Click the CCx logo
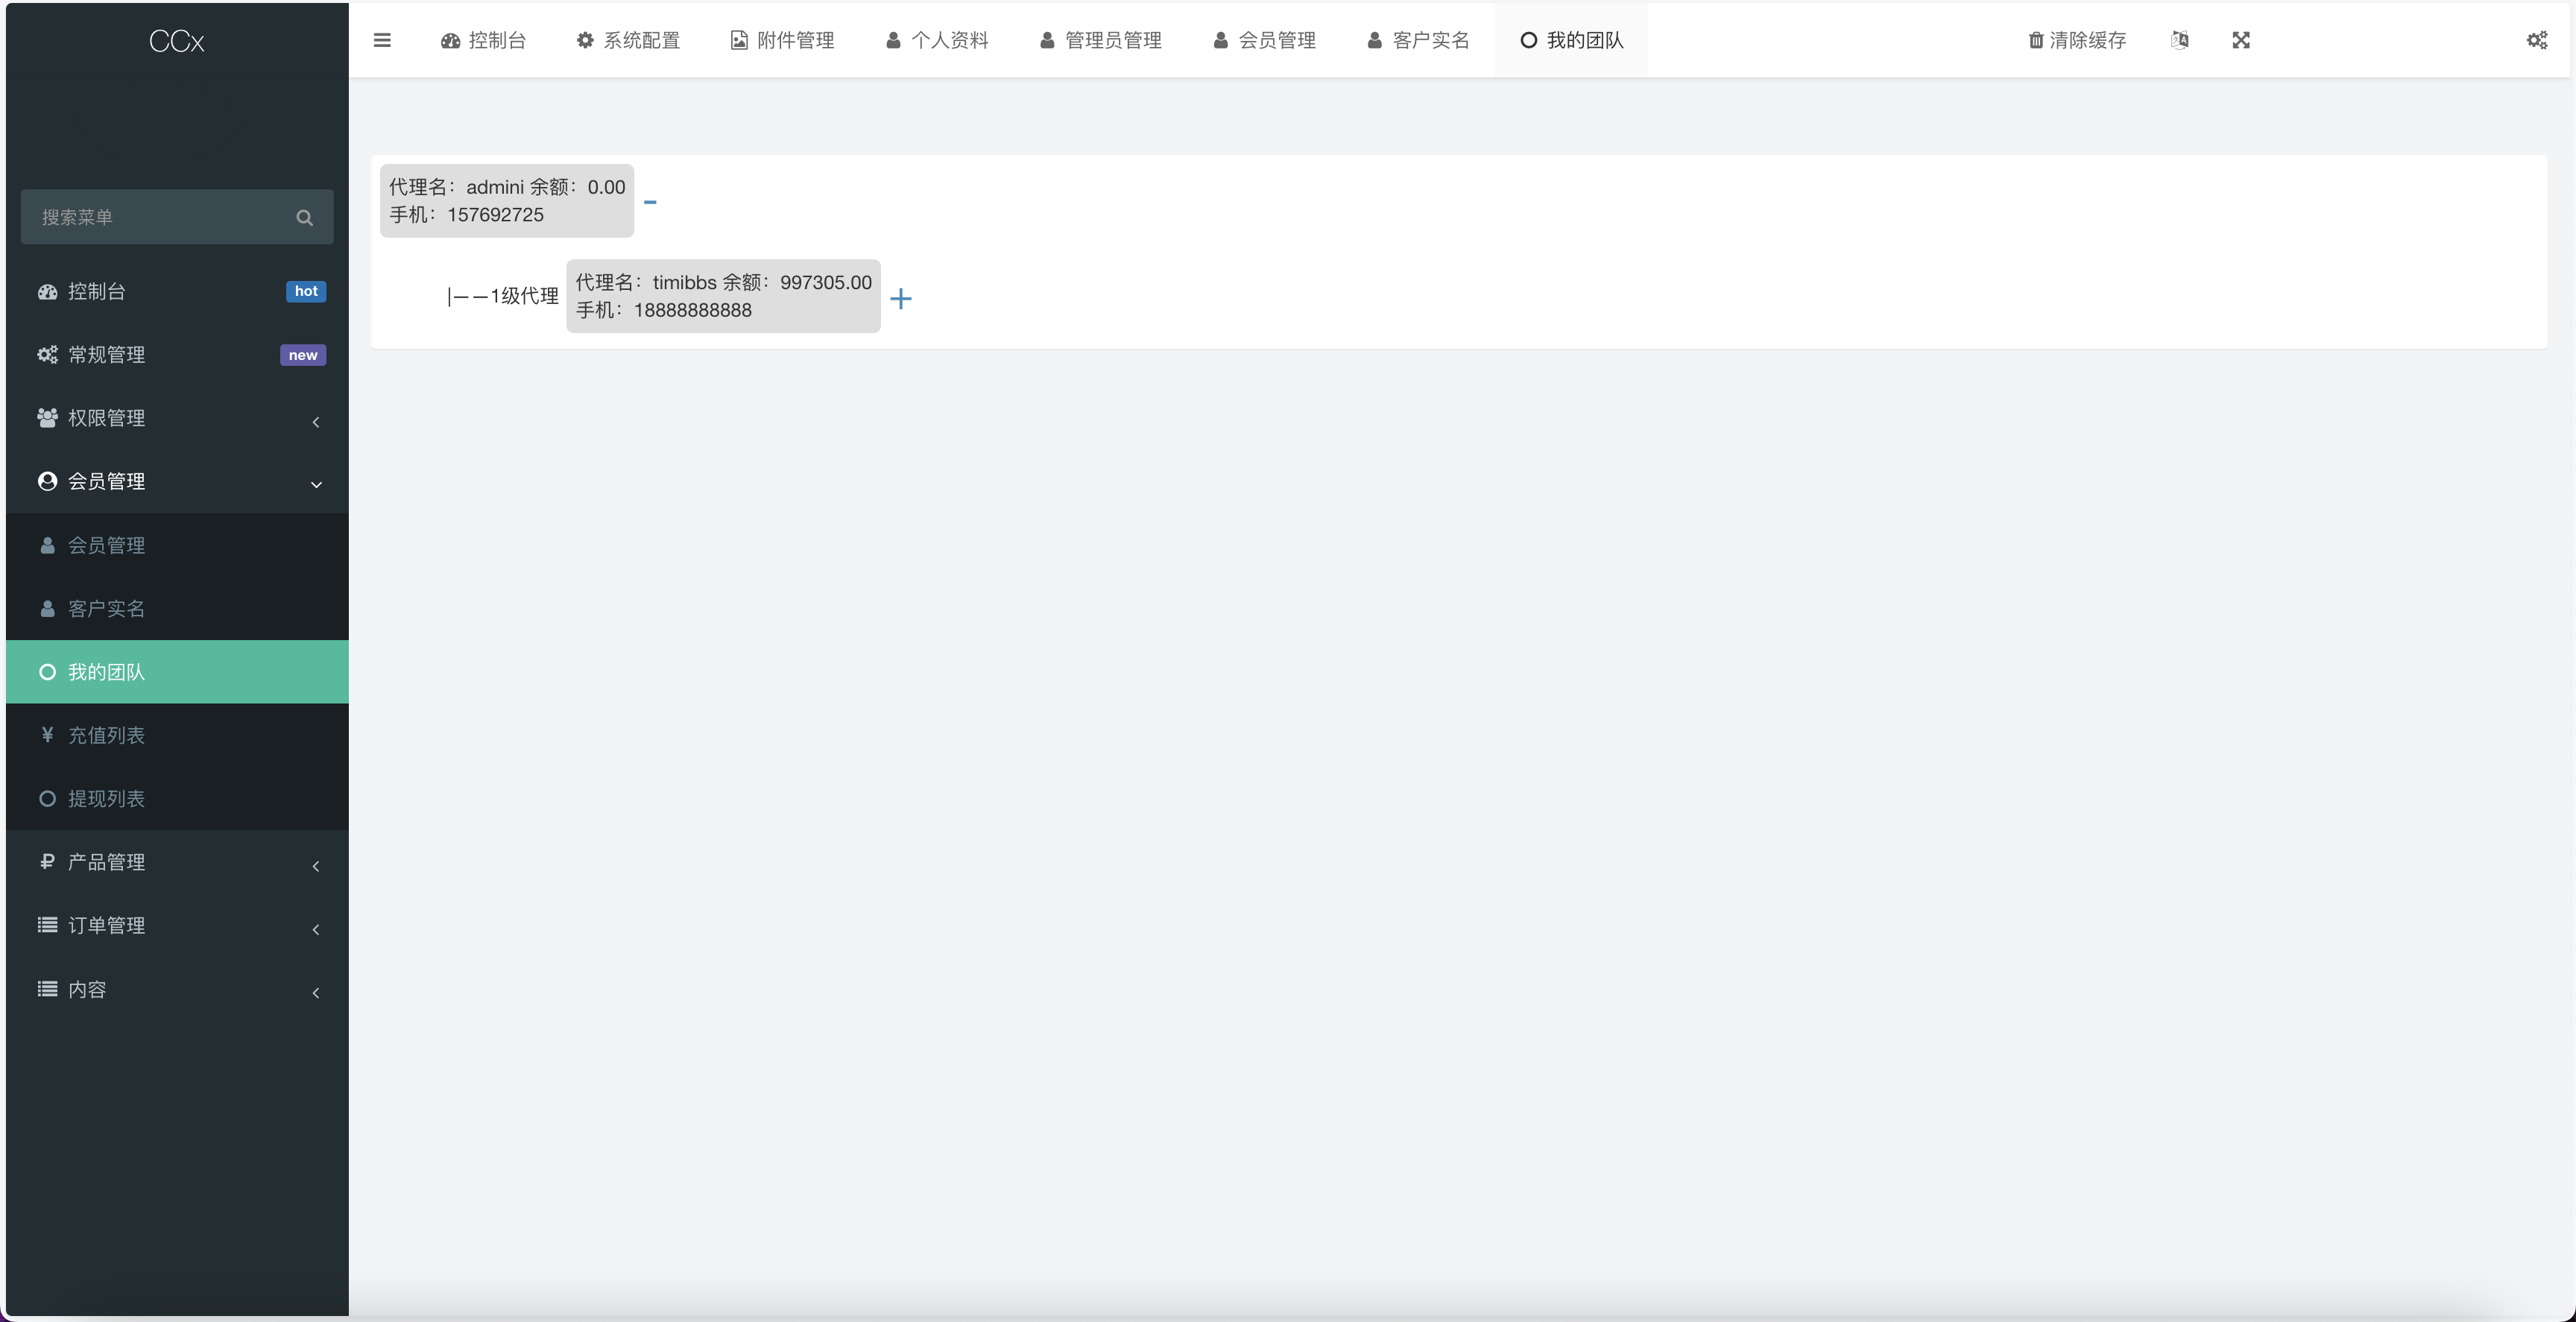 click(176, 41)
